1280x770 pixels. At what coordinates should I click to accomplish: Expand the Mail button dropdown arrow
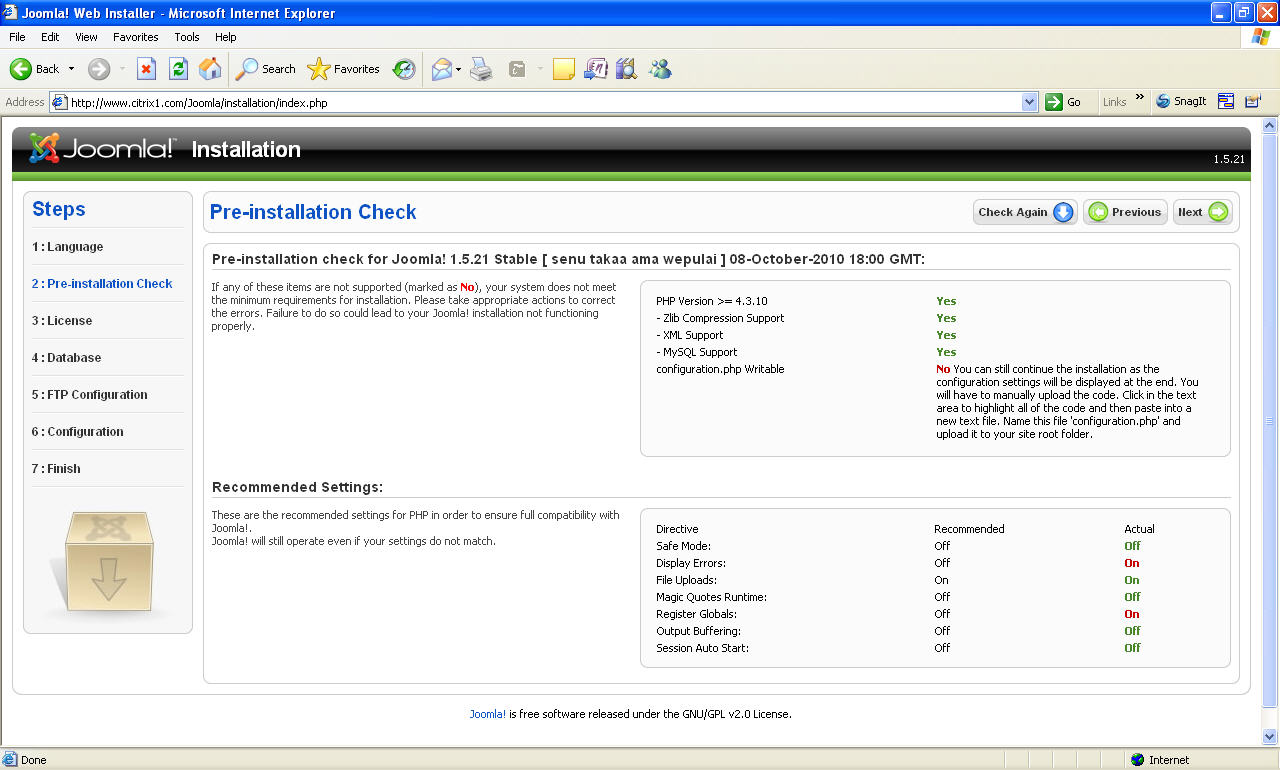coord(458,69)
